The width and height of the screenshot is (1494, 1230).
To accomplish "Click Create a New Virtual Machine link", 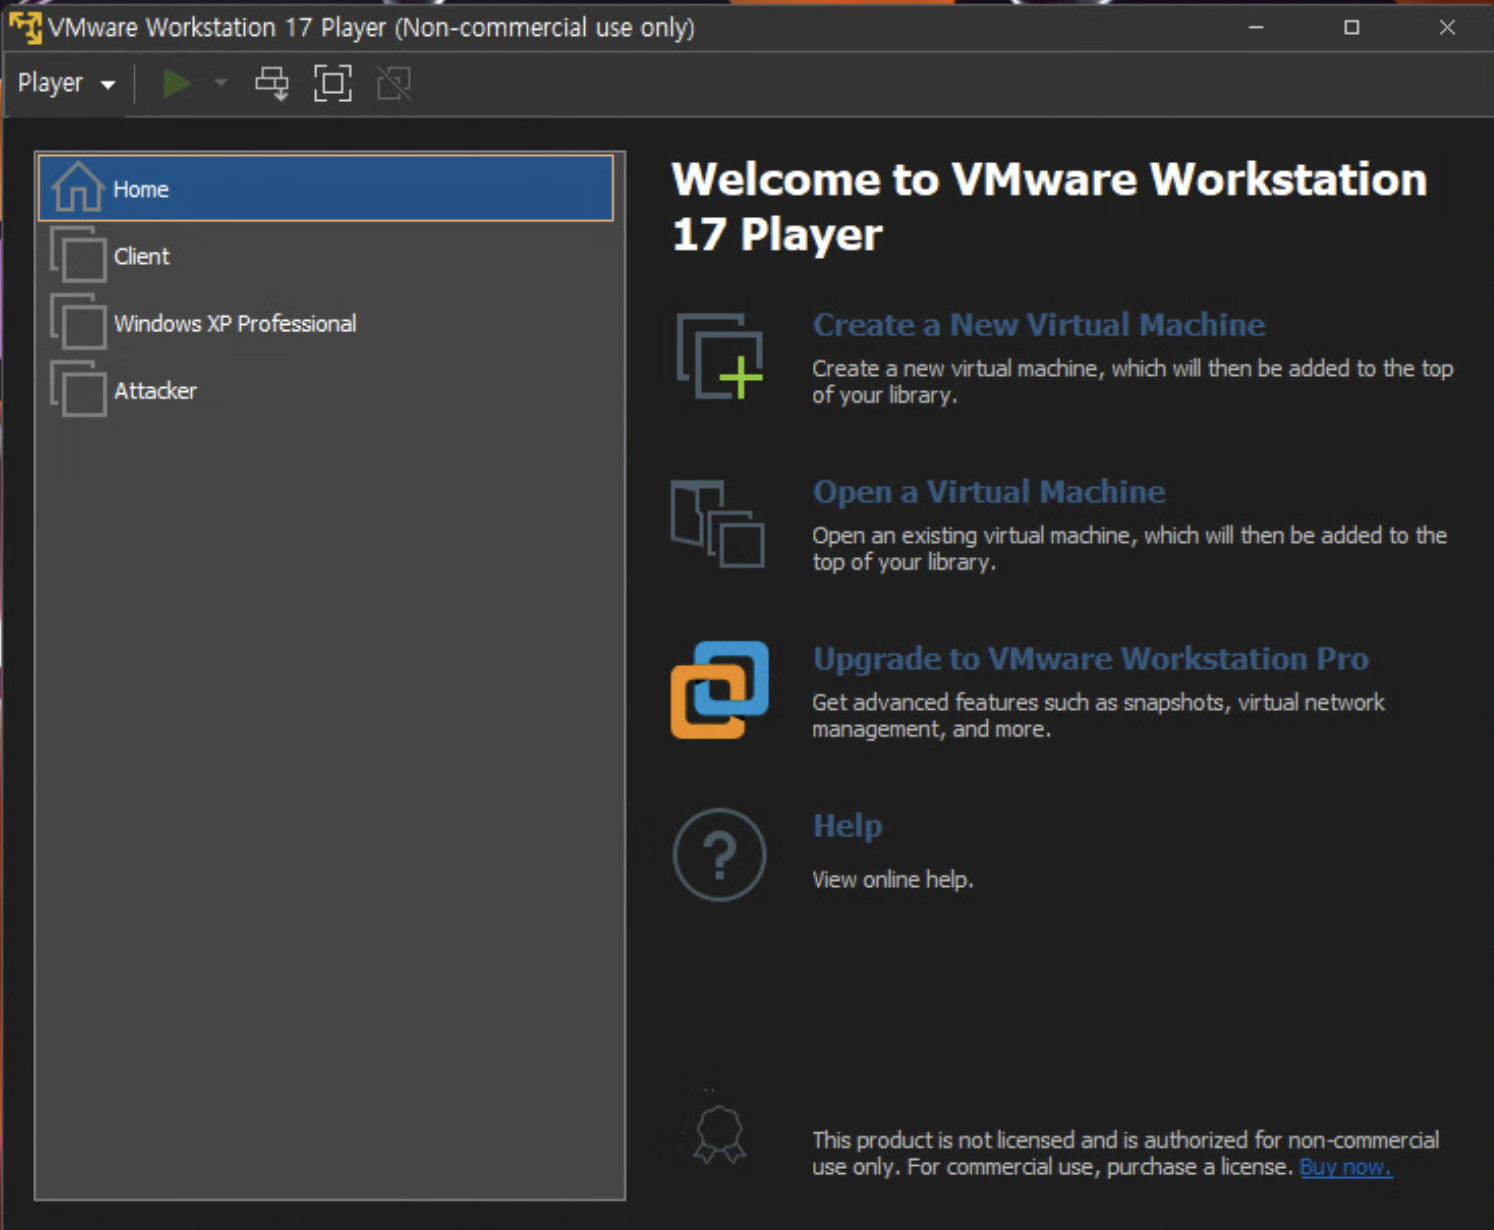I will 1038,325.
